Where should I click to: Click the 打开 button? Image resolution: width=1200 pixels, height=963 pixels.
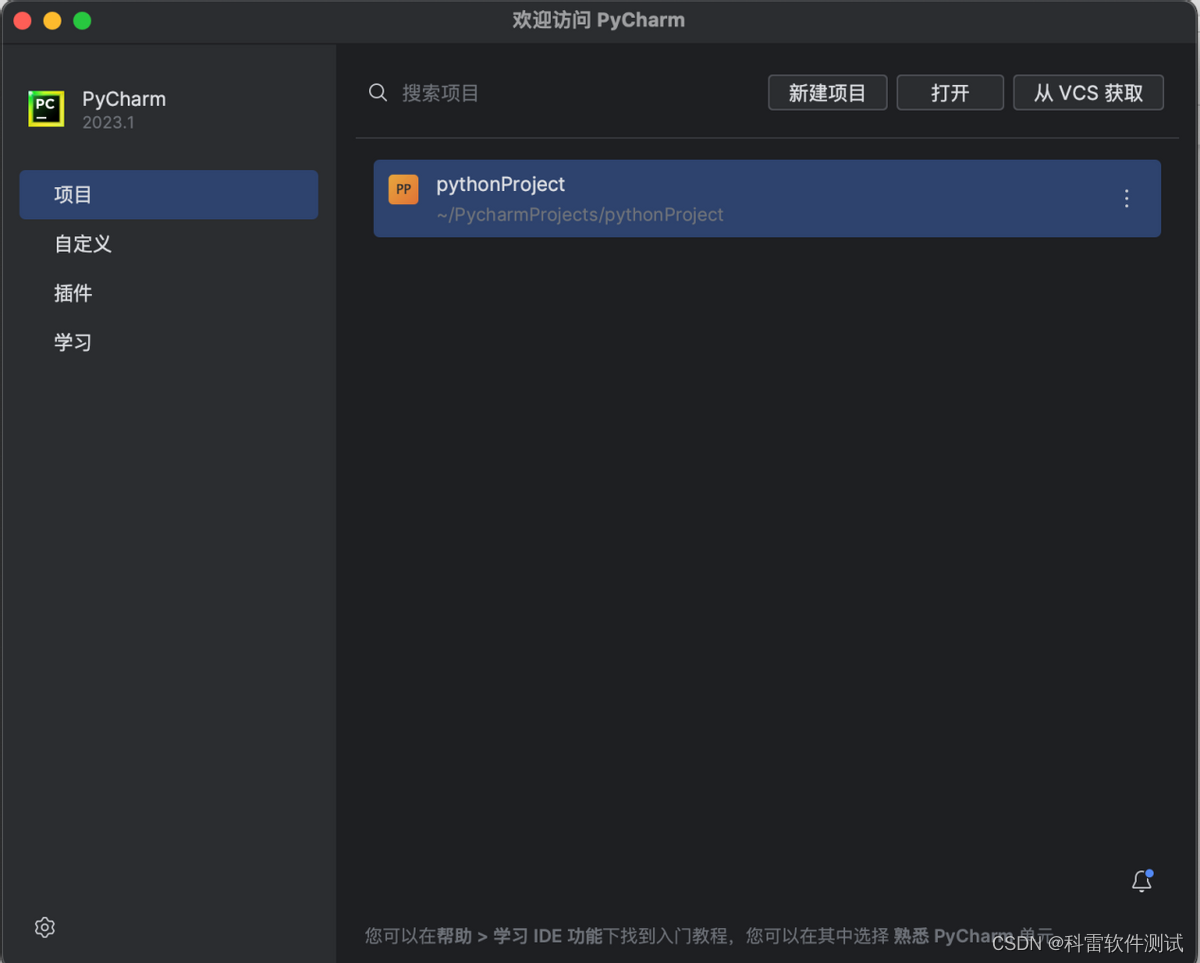click(x=950, y=93)
